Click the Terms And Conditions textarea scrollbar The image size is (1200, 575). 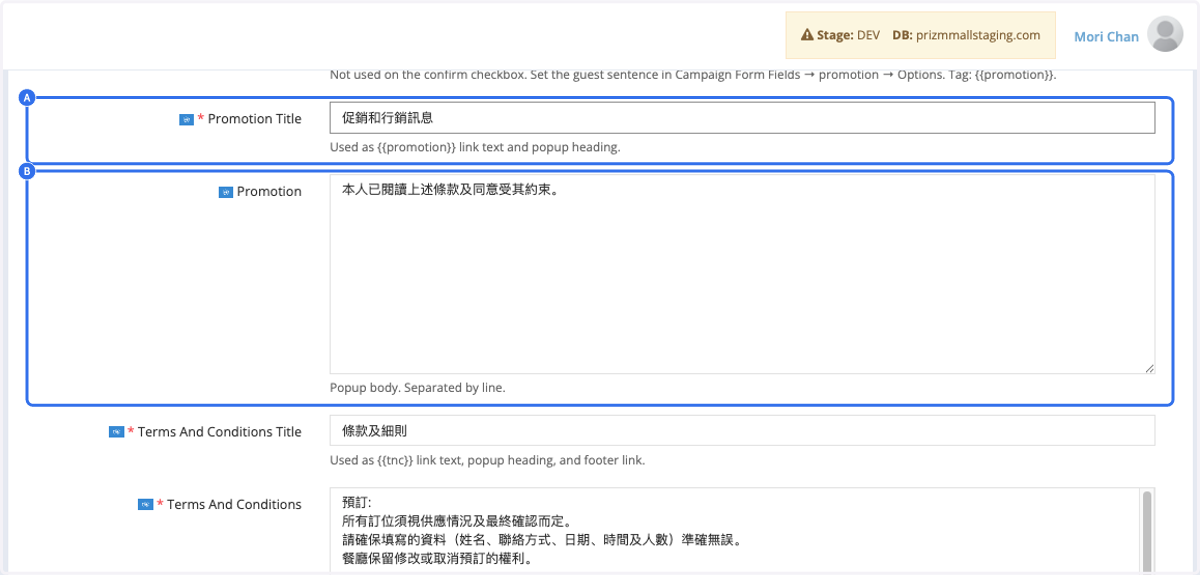(x=1147, y=531)
